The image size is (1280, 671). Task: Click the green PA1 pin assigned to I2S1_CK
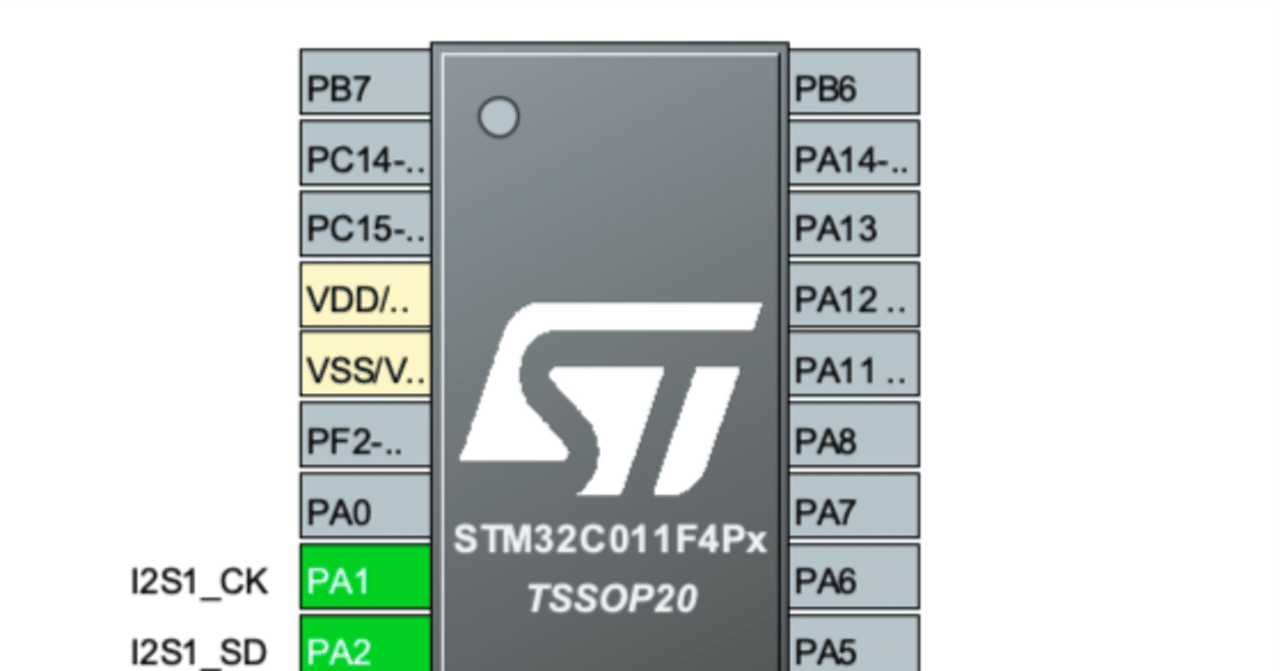[x=364, y=578]
